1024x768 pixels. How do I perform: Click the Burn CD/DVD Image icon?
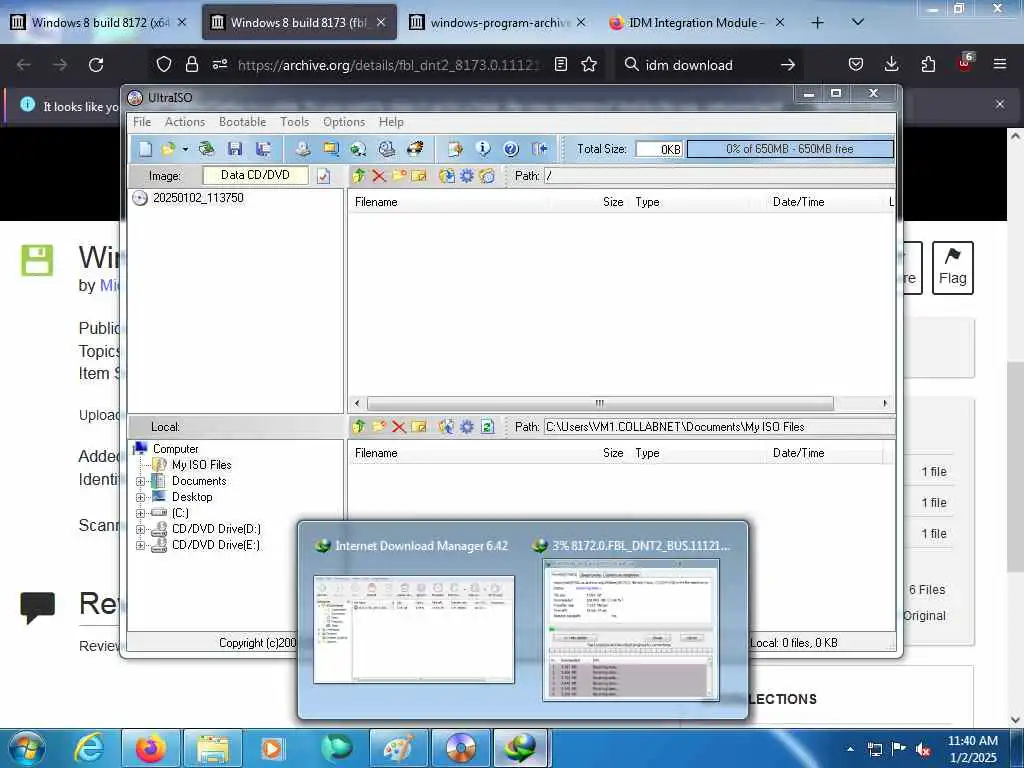(415, 149)
